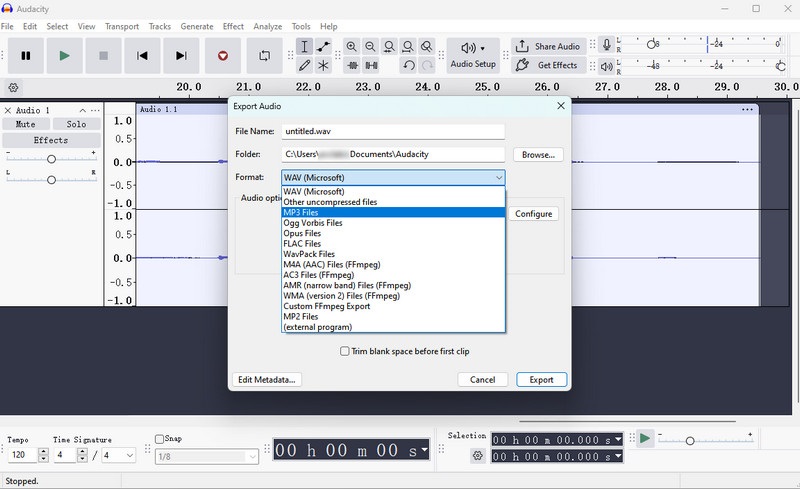Collapse the Format combo box arrow

(x=498, y=178)
